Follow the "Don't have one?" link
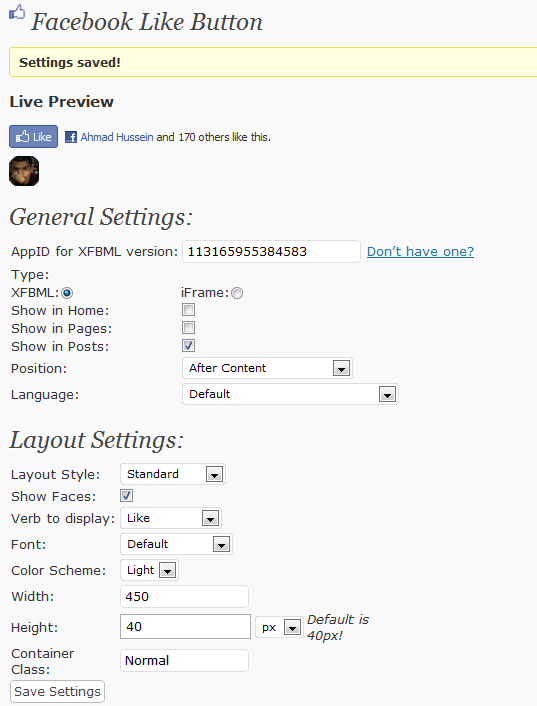Viewport: 537px width, 706px height. coord(420,251)
